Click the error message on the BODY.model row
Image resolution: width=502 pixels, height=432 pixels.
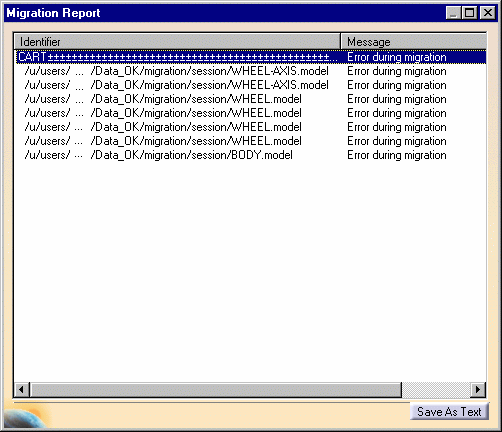click(x=397, y=155)
